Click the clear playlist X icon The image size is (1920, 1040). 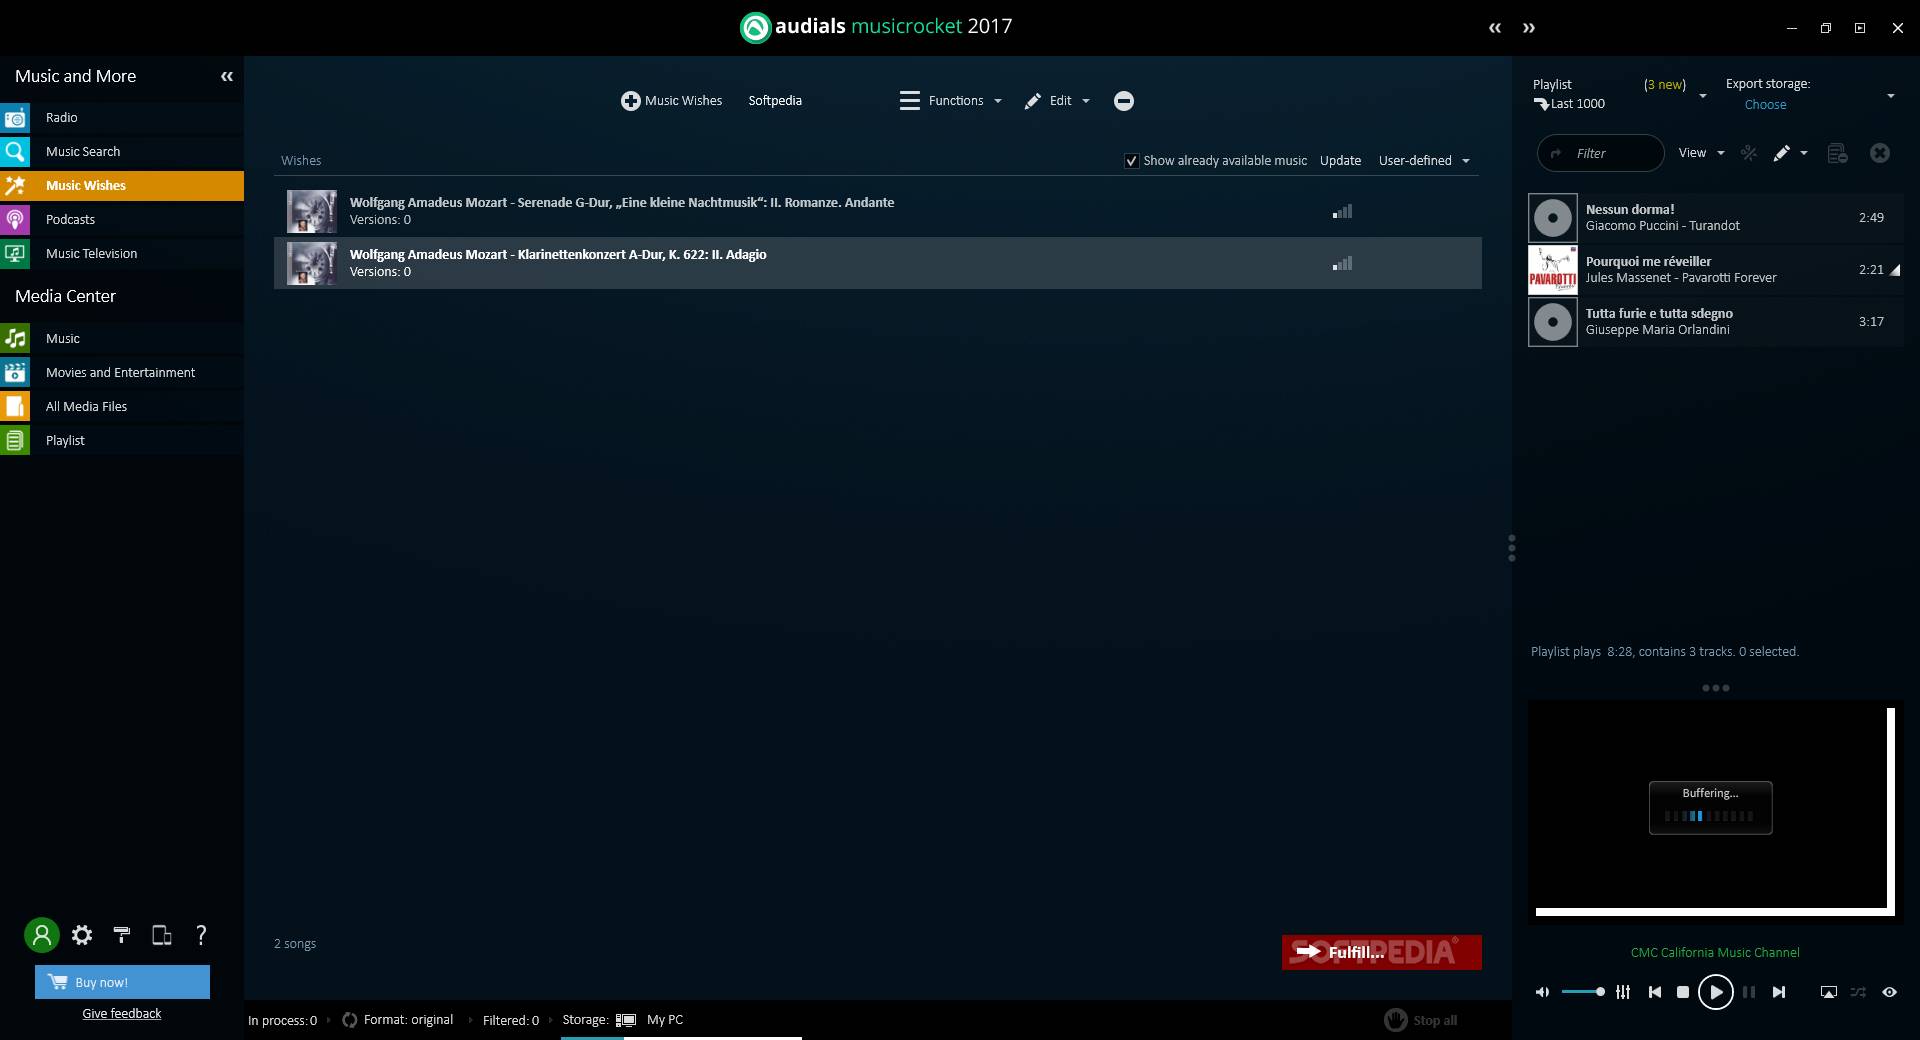[x=1880, y=153]
